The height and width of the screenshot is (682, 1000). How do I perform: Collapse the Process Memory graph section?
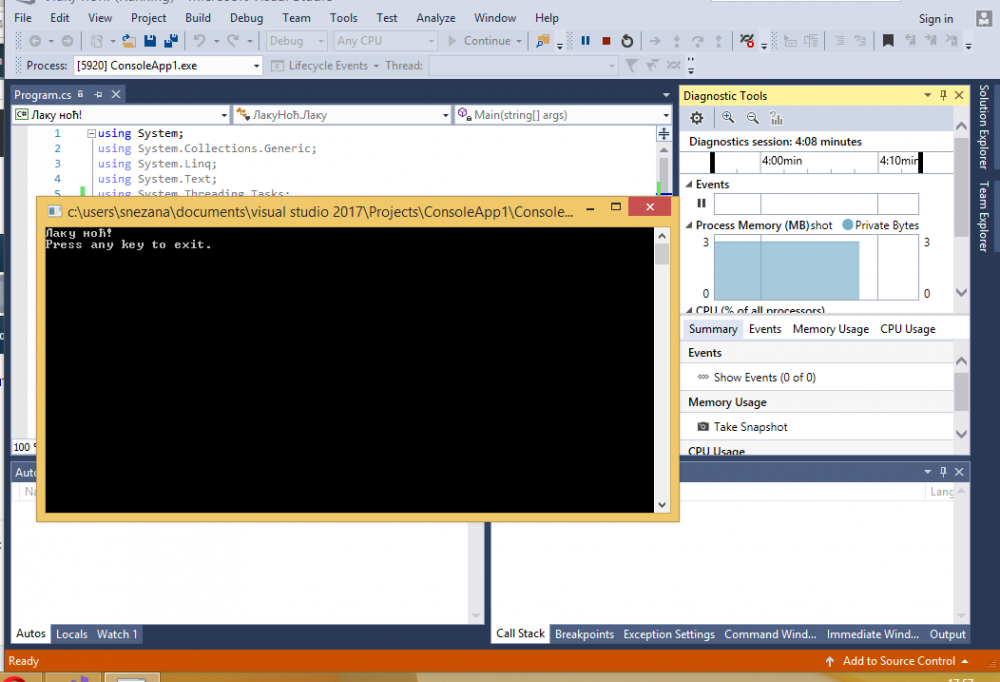coord(689,225)
